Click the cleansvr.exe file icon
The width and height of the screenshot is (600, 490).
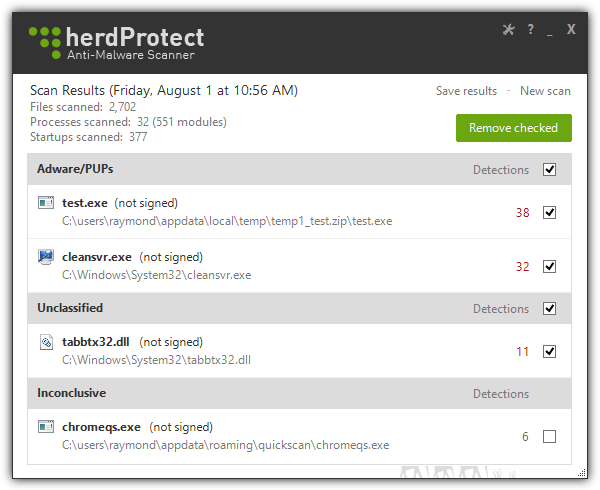[x=46, y=257]
